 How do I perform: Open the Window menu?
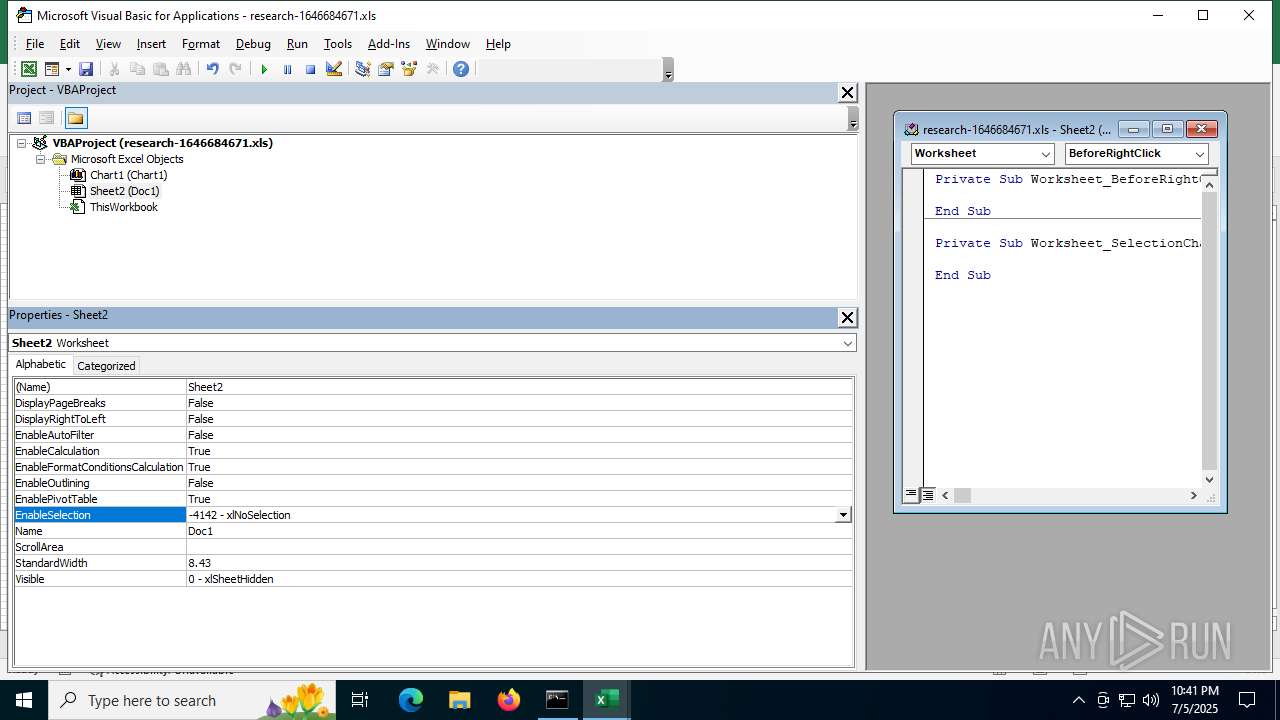(448, 44)
